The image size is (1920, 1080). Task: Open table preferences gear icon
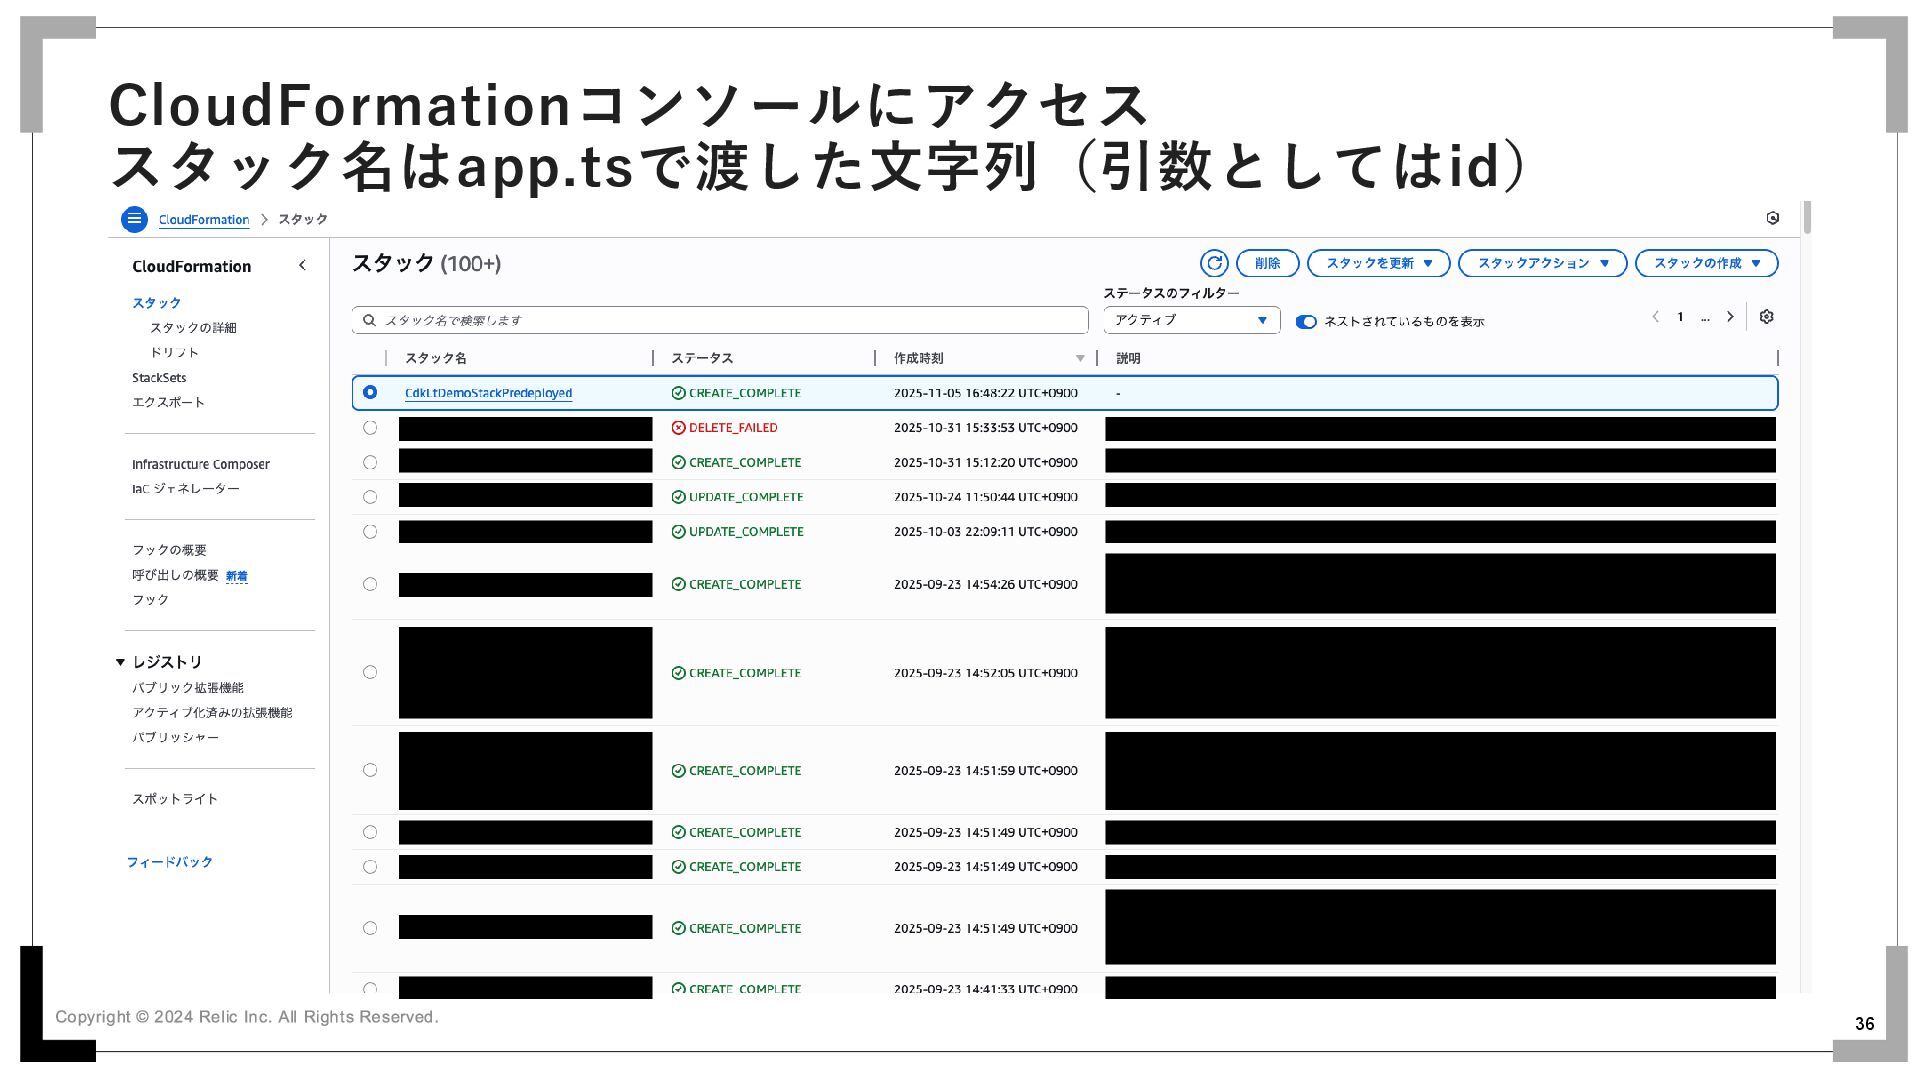point(1766,317)
